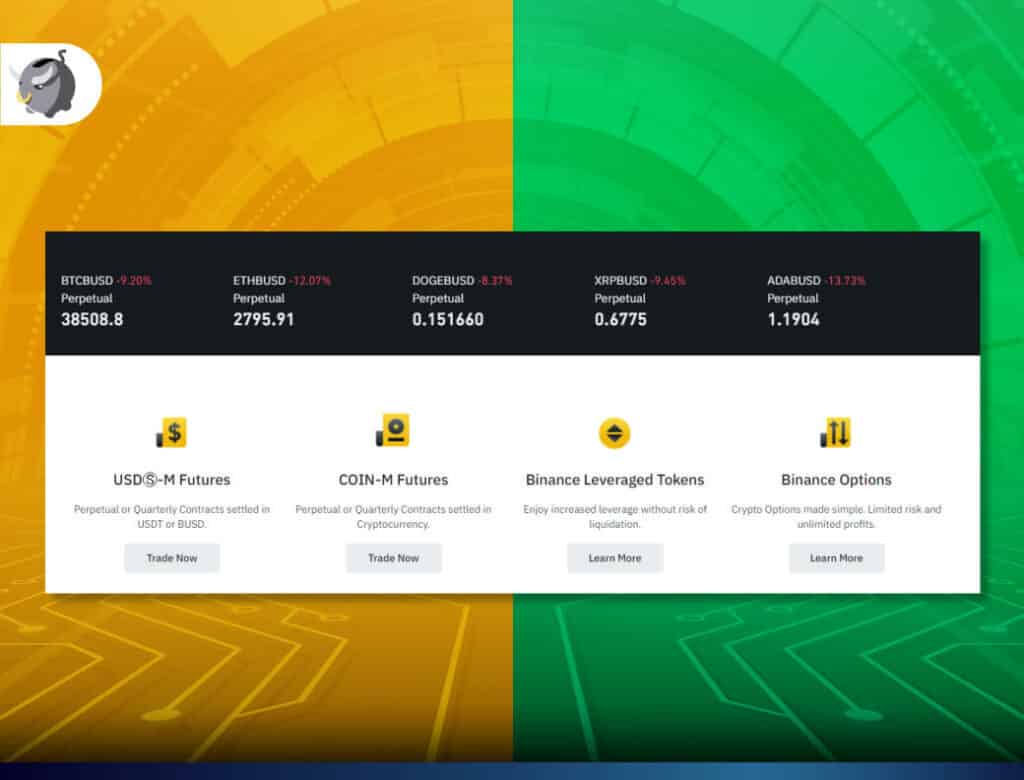This screenshot has width=1024, height=780.
Task: Click the 'Enjoy increased leverage' description
Action: coord(615,516)
